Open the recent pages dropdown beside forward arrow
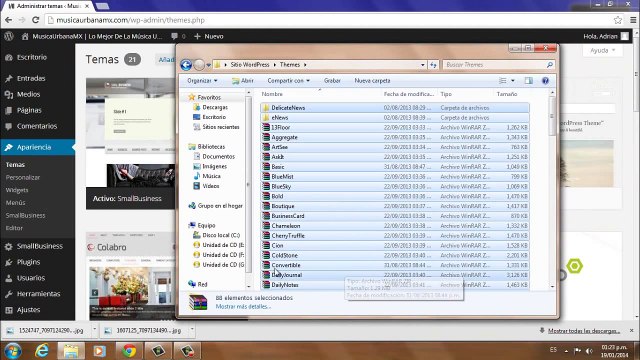 (x=208, y=65)
